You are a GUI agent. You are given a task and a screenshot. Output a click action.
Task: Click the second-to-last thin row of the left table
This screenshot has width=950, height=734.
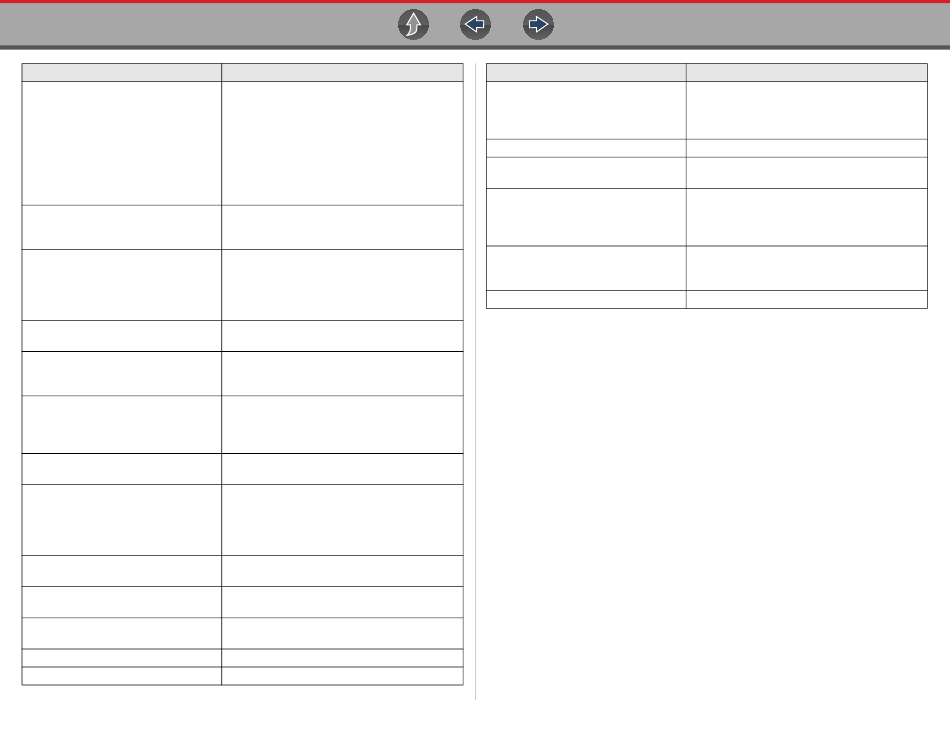pyautogui.click(x=242, y=658)
